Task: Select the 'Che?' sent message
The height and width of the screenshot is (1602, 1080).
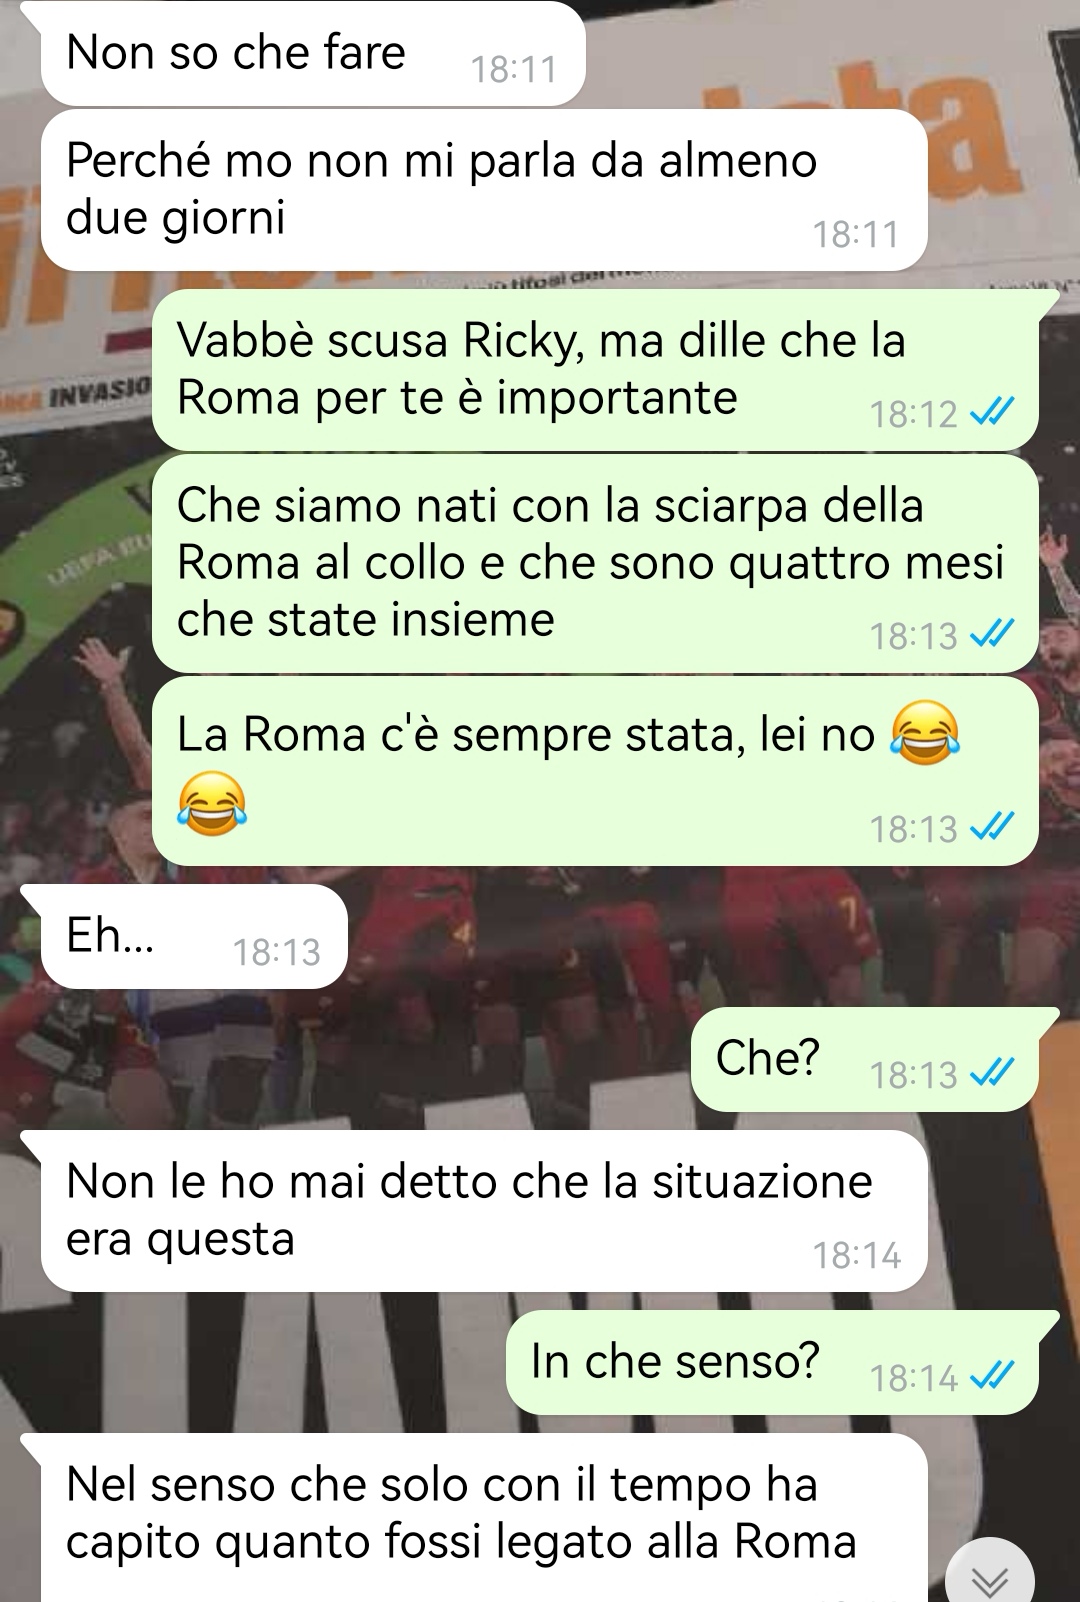Action: pos(865,1060)
